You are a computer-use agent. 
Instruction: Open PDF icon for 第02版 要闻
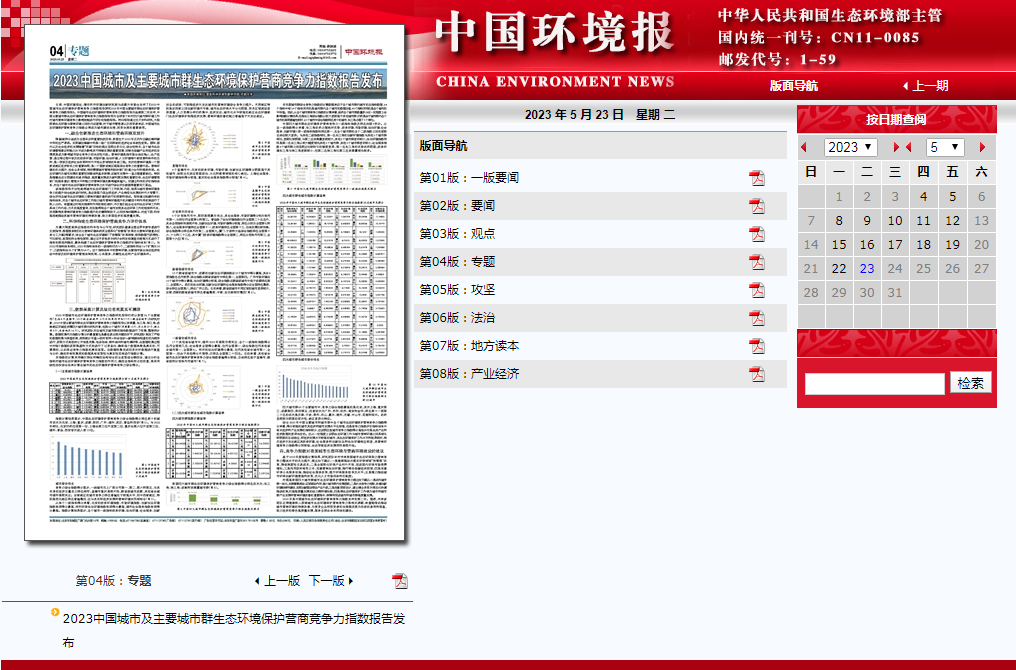[x=757, y=206]
